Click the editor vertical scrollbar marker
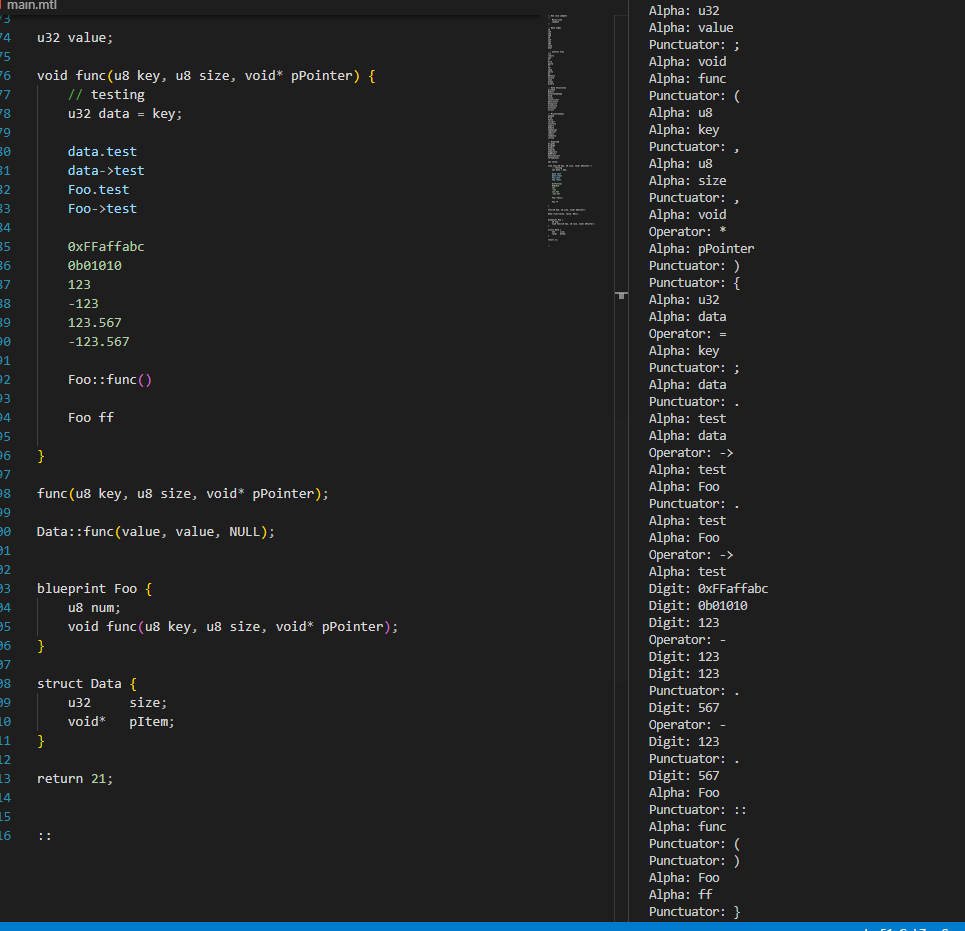 pos(621,295)
